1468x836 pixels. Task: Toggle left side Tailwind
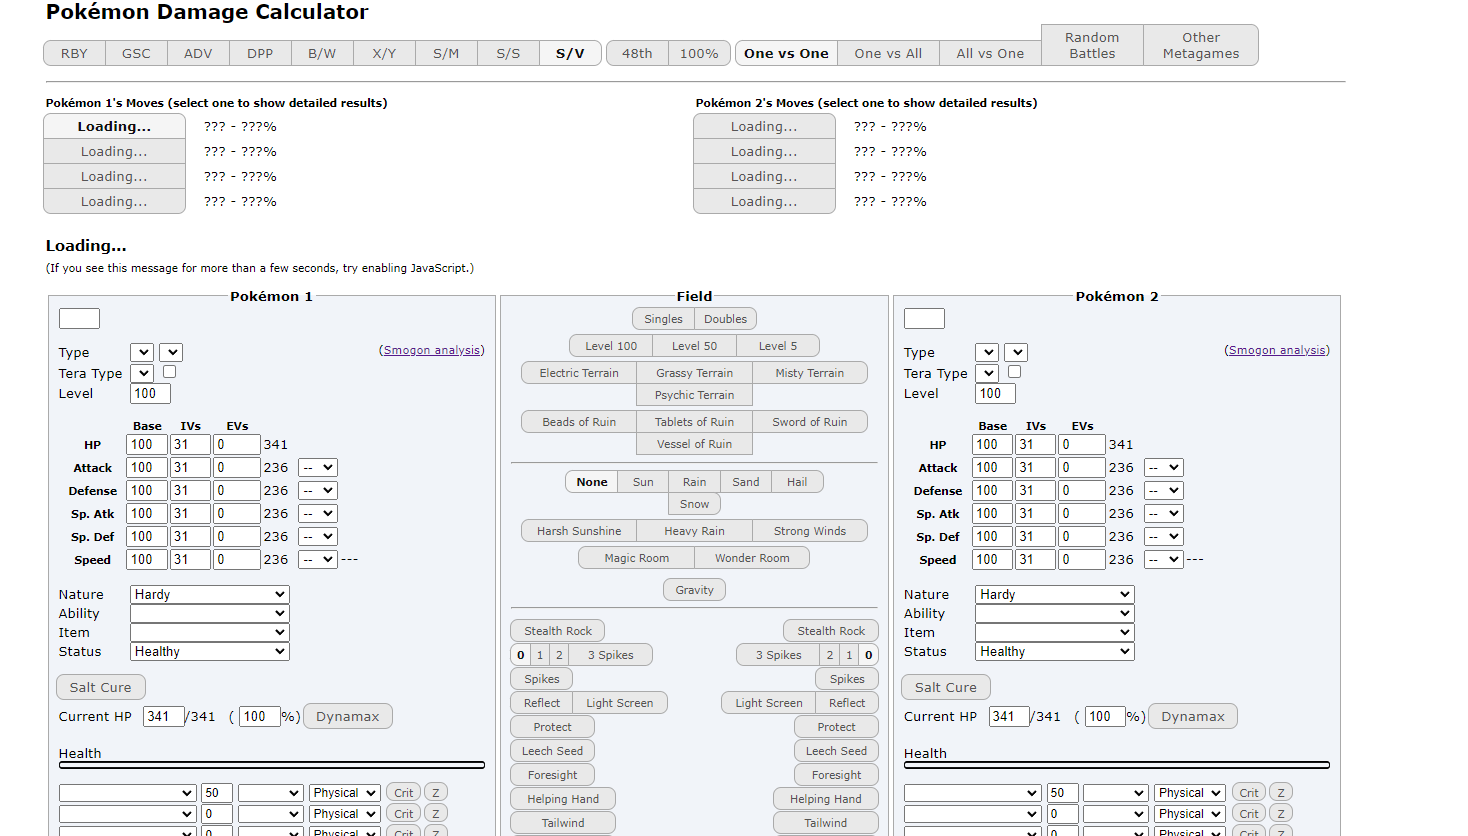[563, 823]
